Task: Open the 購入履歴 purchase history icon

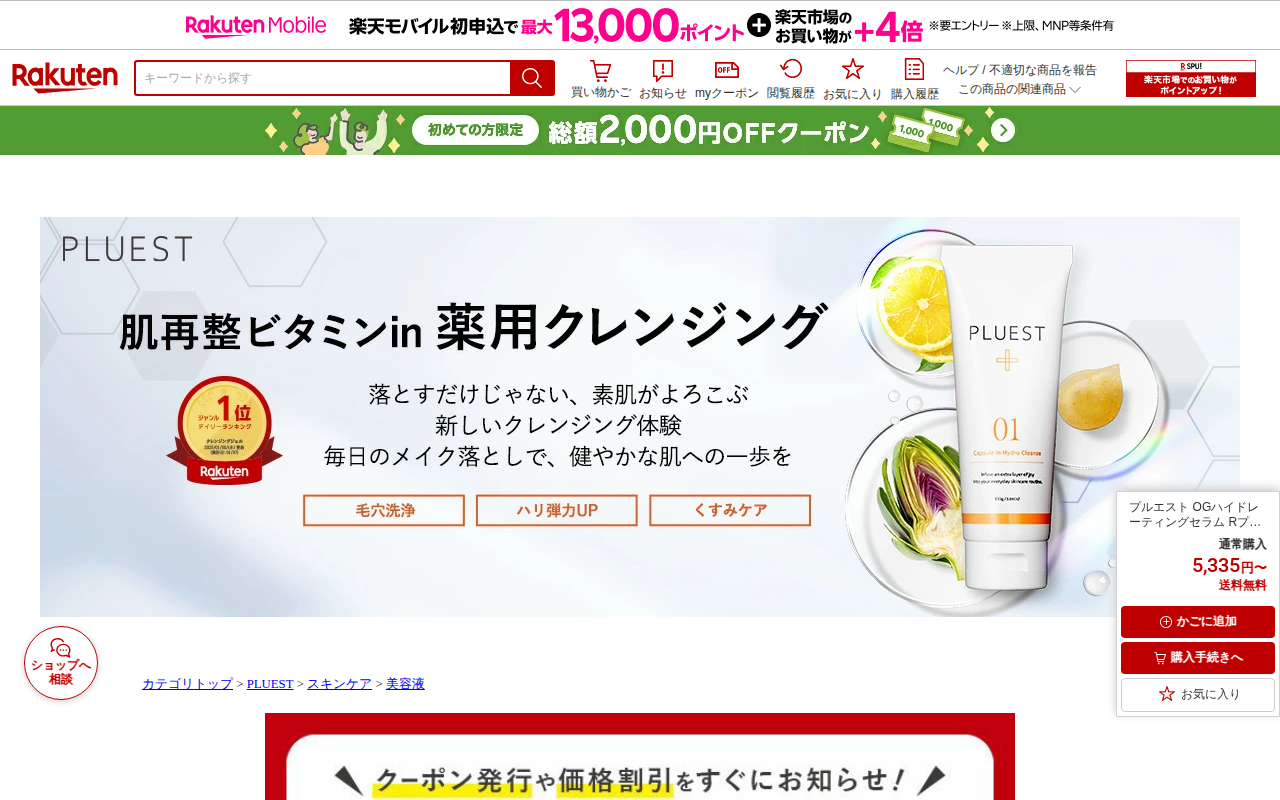Action: [915, 79]
